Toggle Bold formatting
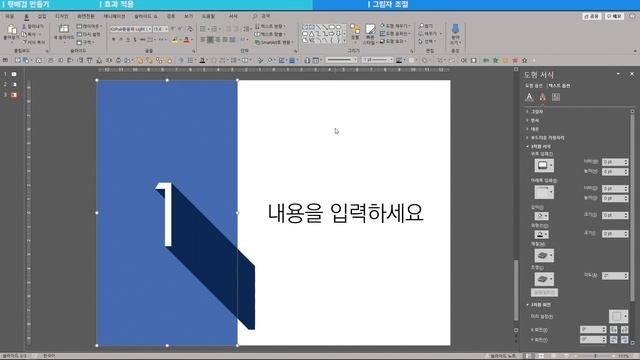Viewport: 640px width, 360px height. (x=113, y=40)
